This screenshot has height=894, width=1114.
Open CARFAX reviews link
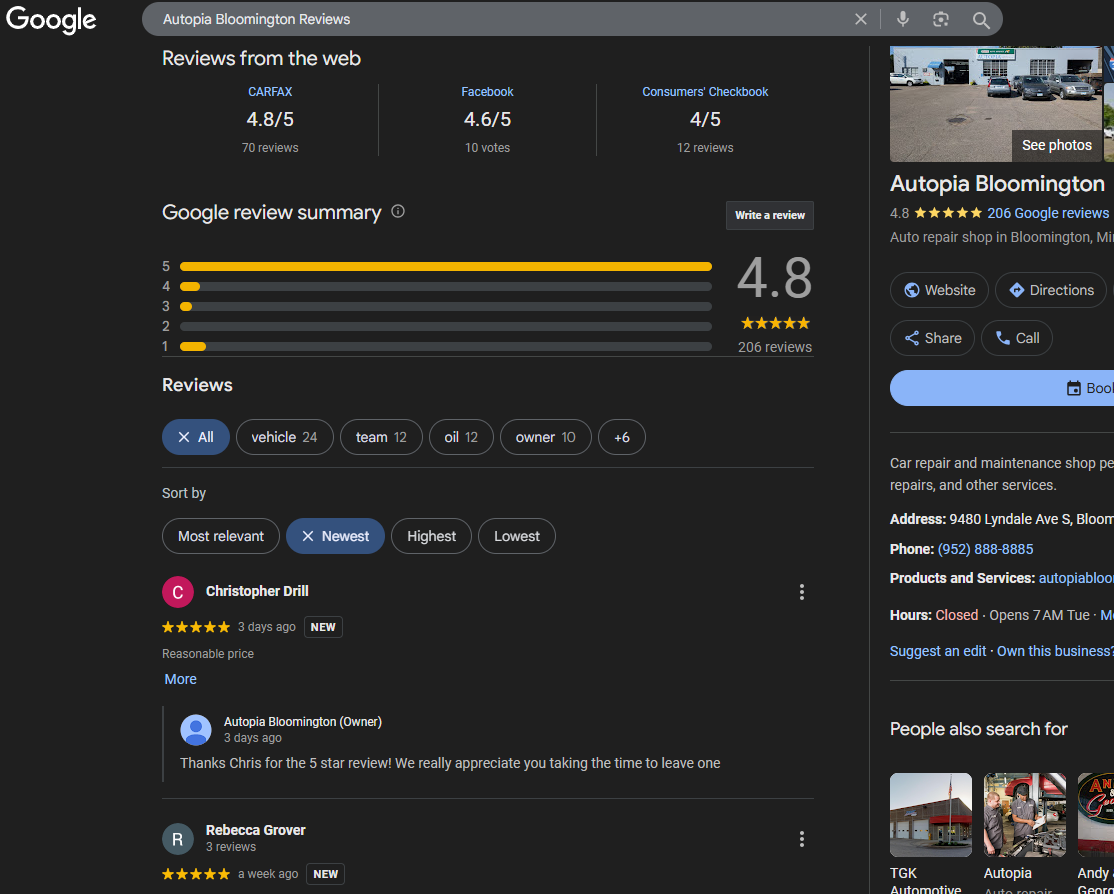click(270, 92)
